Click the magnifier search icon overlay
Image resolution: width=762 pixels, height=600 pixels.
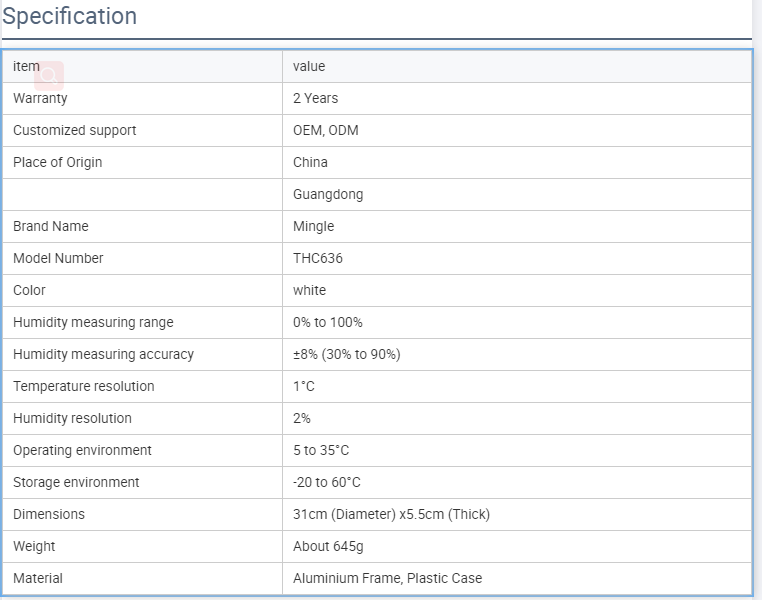49,76
